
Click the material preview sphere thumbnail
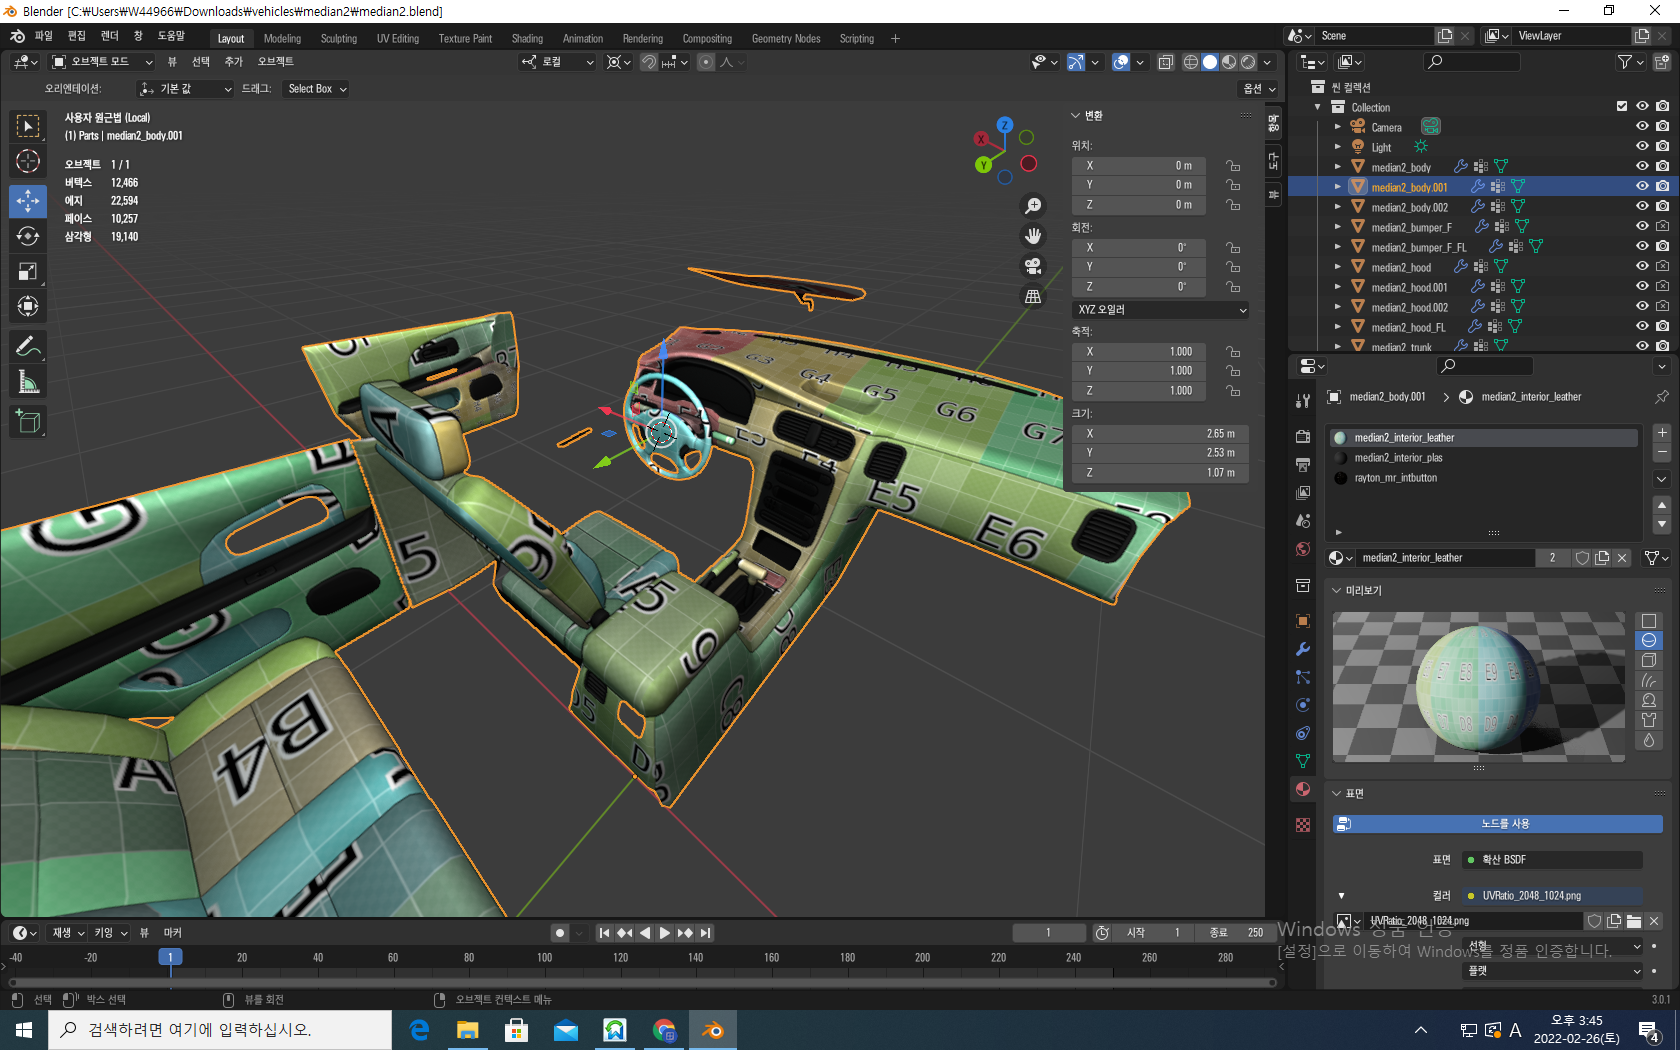point(1478,687)
